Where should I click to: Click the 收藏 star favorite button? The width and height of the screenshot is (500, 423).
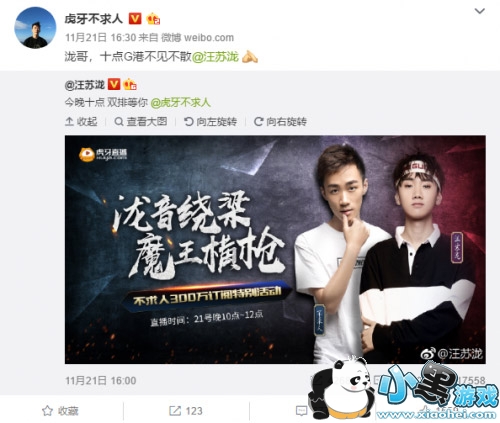click(x=60, y=411)
